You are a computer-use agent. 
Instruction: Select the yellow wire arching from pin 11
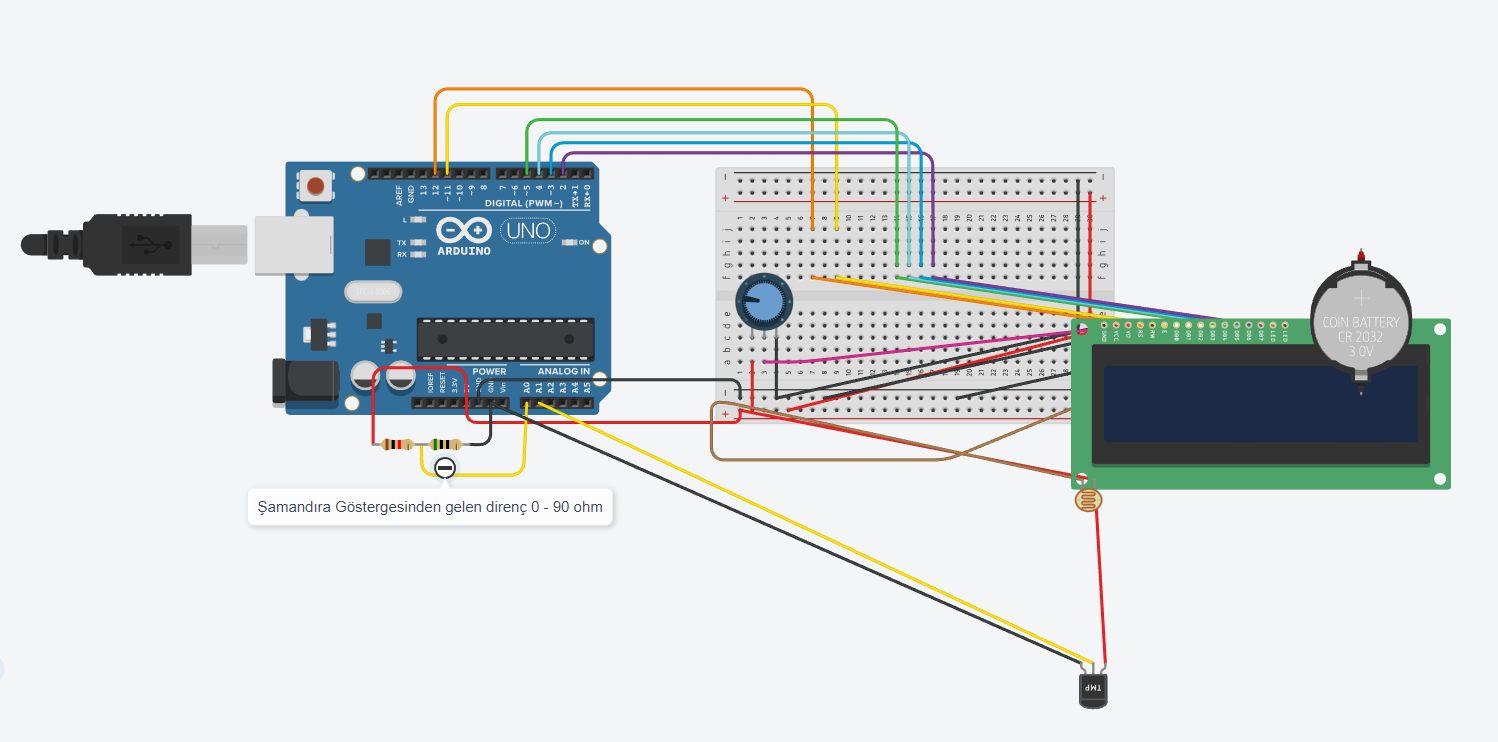click(x=640, y=104)
